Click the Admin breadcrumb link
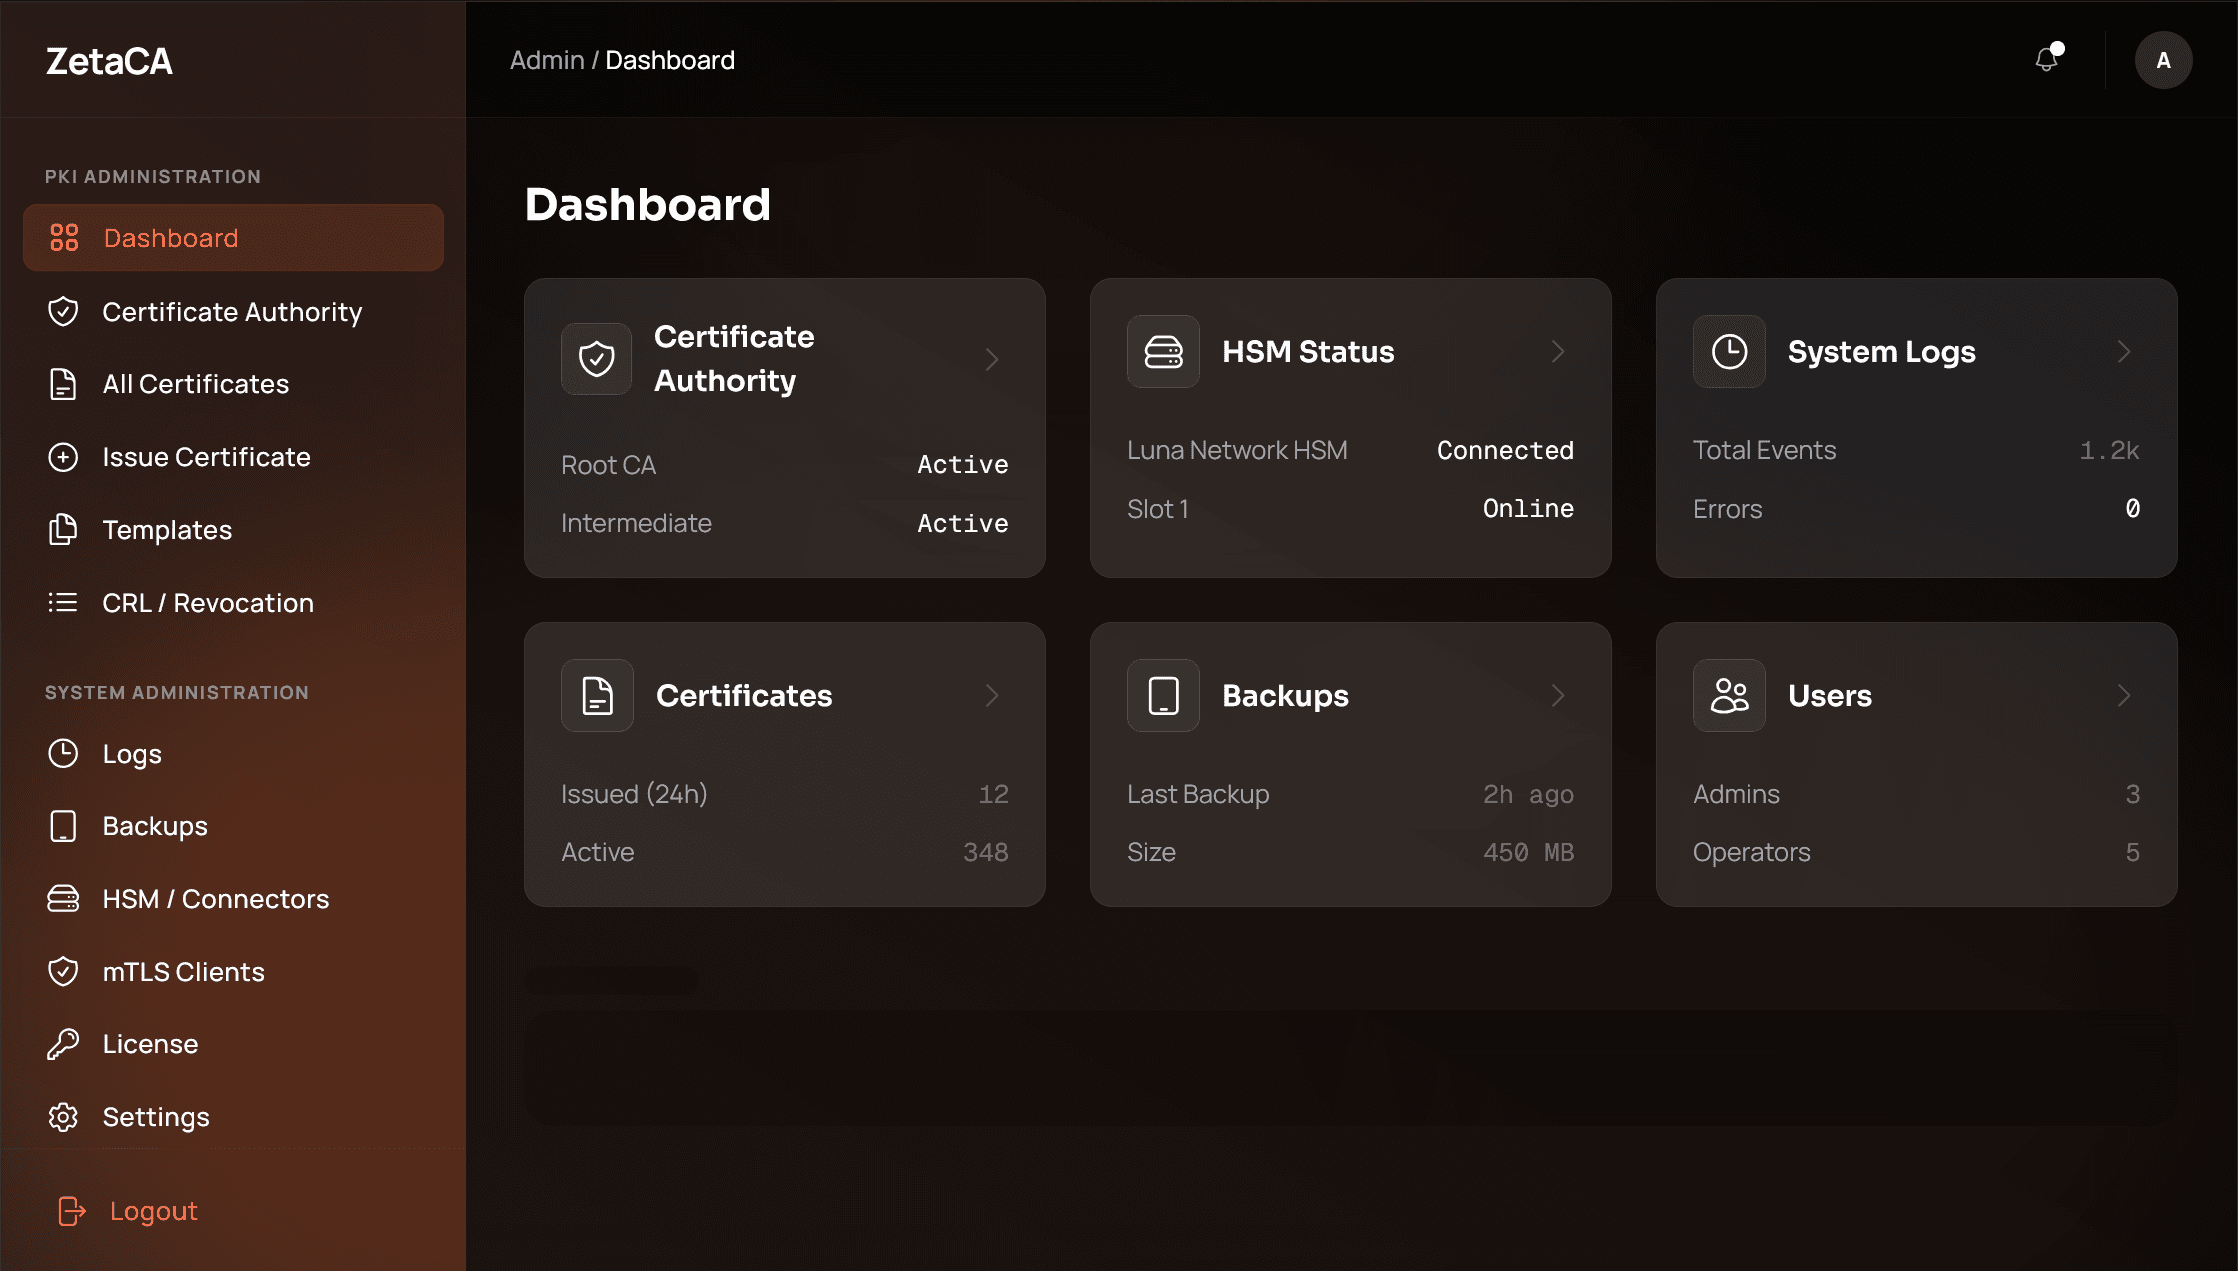2238x1271 pixels. [x=546, y=60]
